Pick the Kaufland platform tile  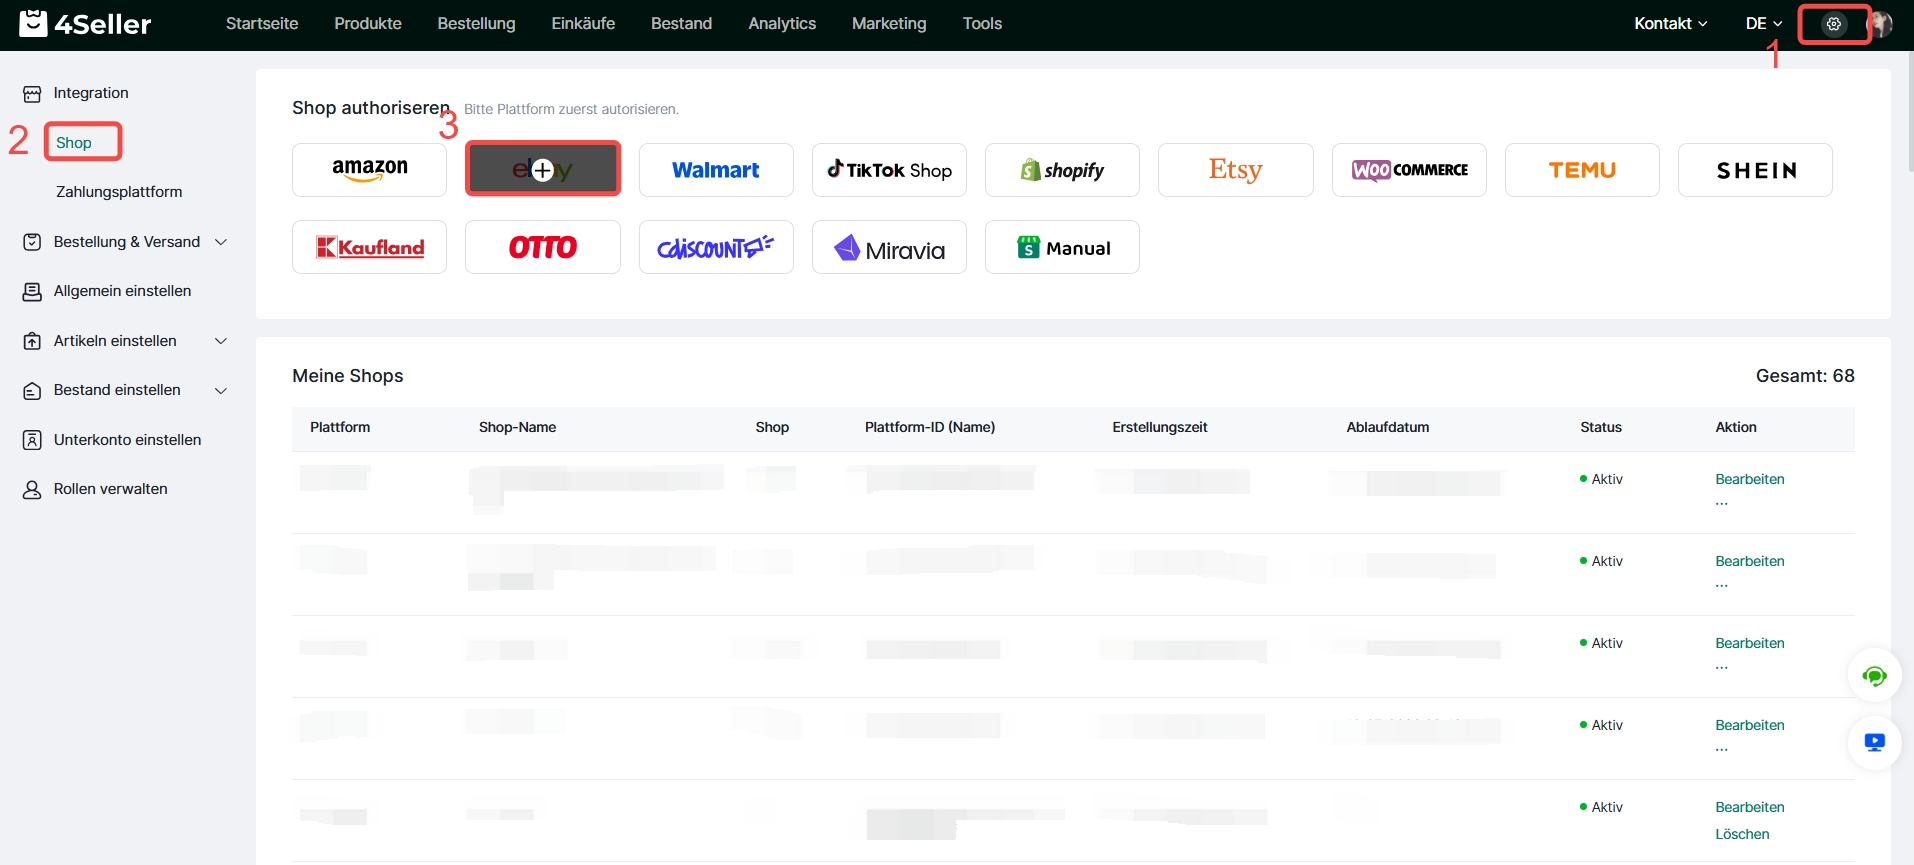tap(369, 247)
